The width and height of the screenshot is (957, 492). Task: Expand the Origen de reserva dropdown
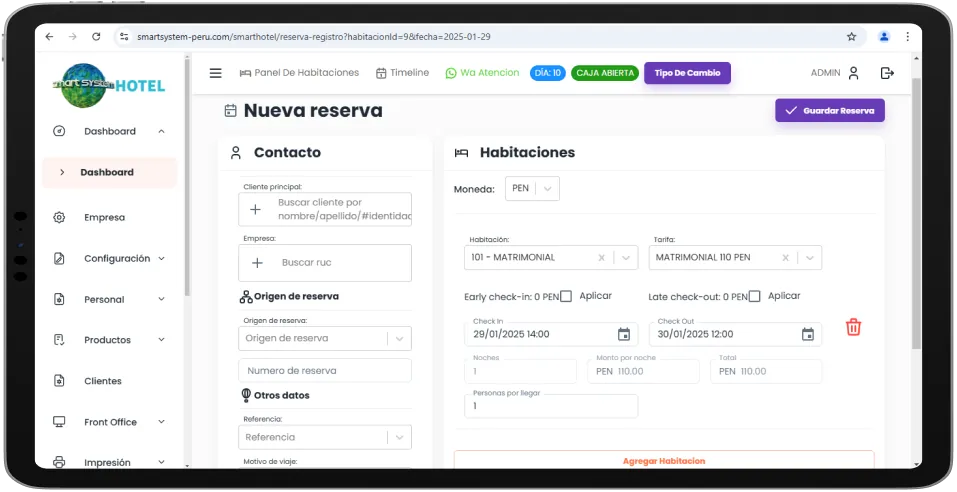(399, 338)
